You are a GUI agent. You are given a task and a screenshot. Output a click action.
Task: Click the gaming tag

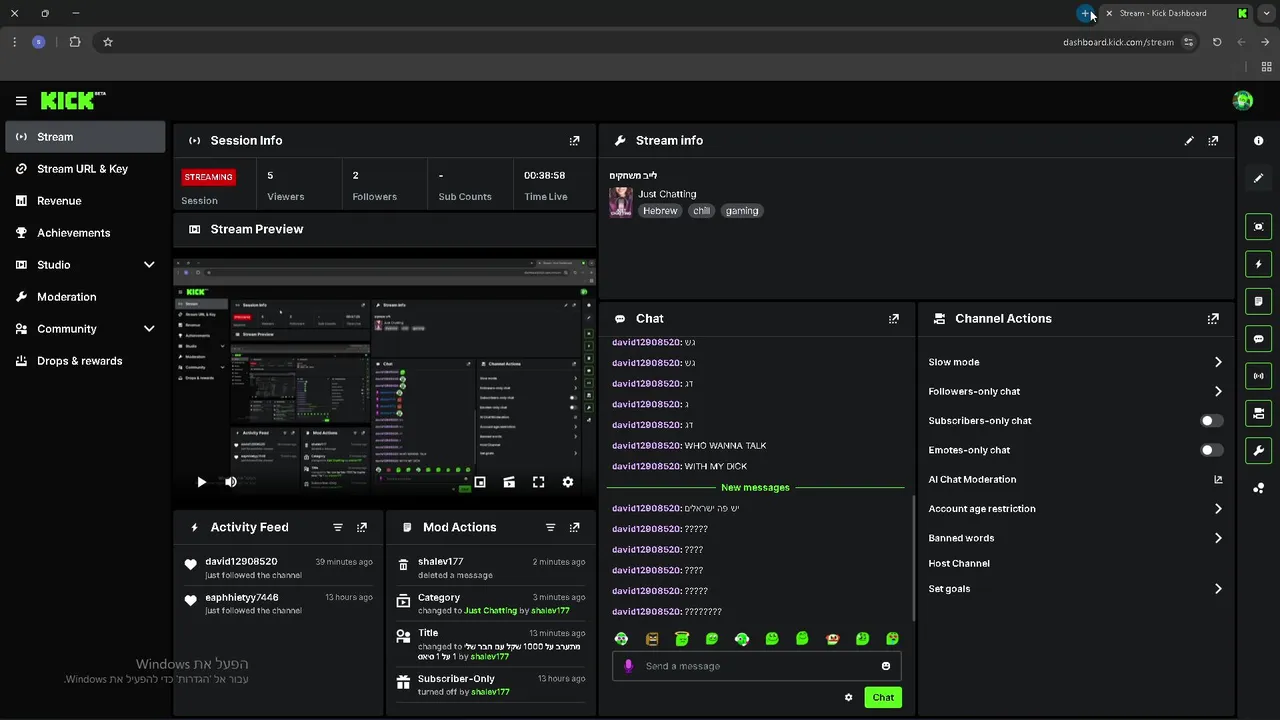coord(742,211)
